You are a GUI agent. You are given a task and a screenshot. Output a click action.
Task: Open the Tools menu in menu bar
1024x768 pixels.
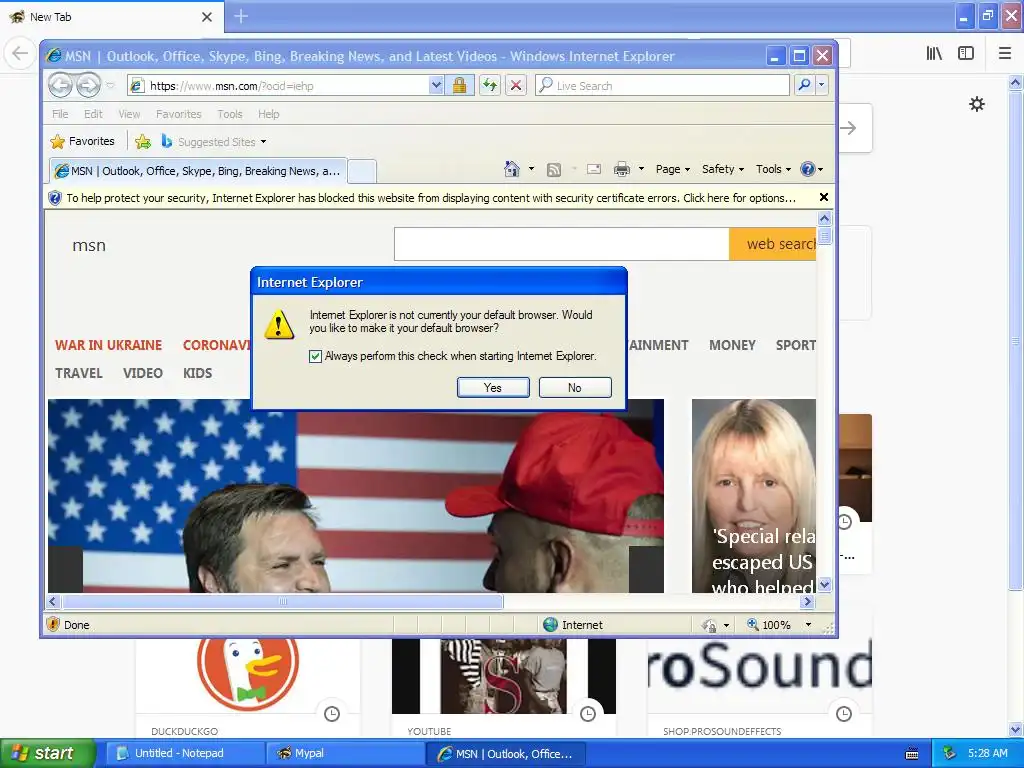[x=230, y=114]
